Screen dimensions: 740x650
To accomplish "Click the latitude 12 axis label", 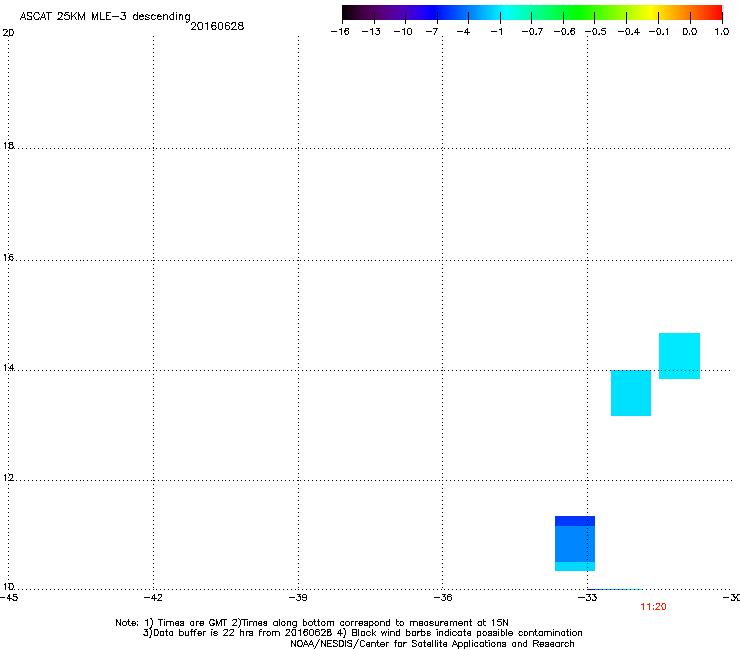I will [x=8, y=478].
